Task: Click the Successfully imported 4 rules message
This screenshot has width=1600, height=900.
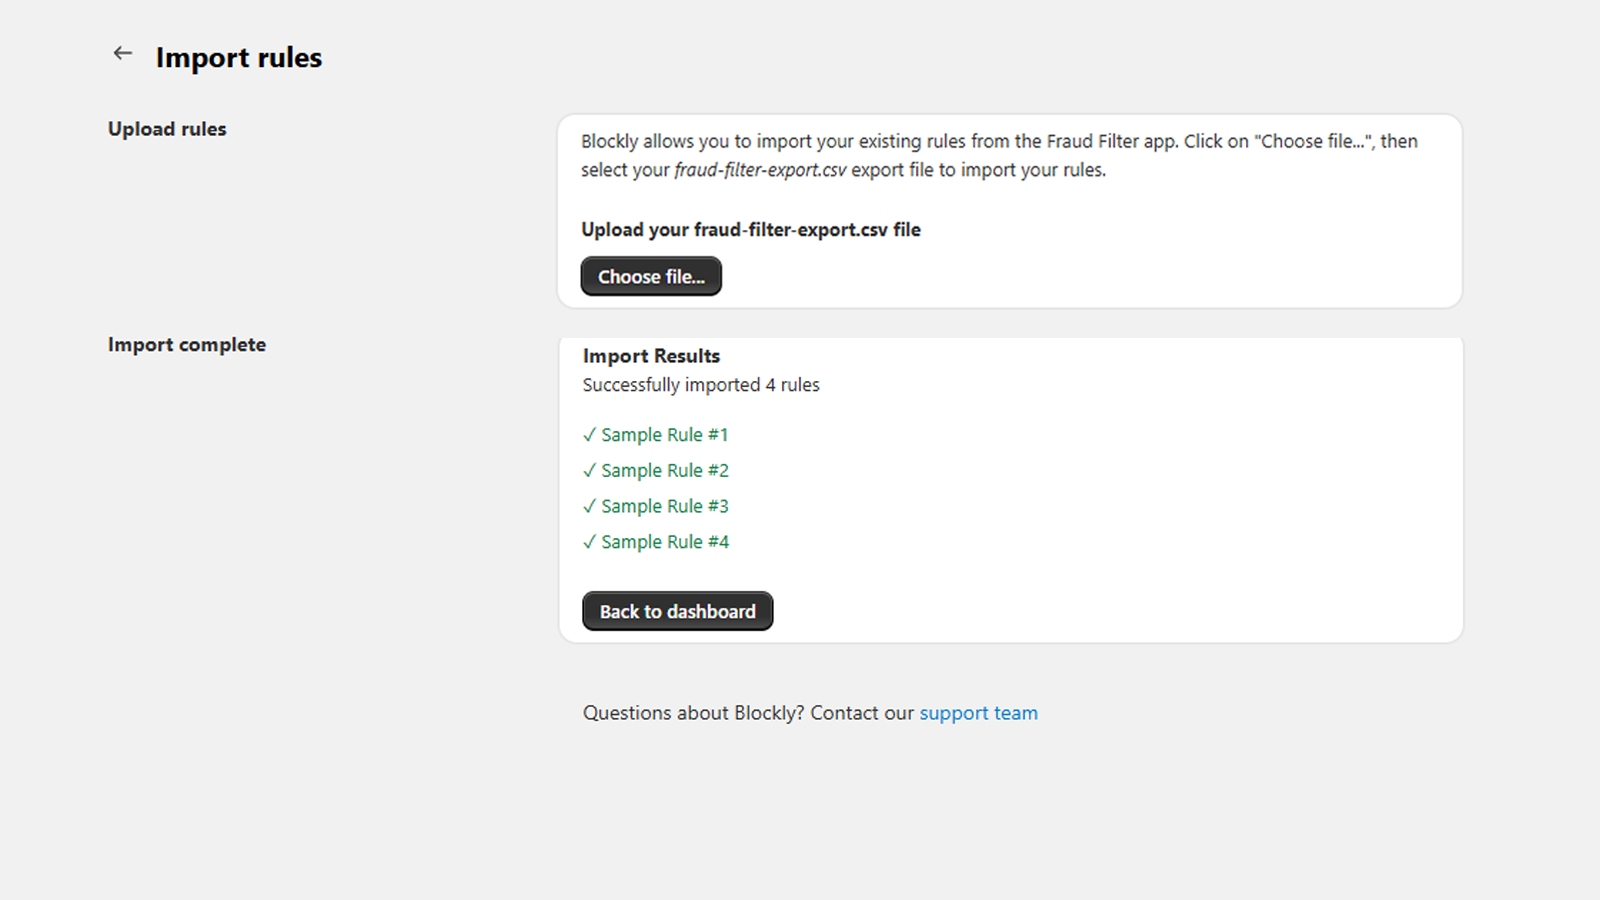Action: click(701, 385)
